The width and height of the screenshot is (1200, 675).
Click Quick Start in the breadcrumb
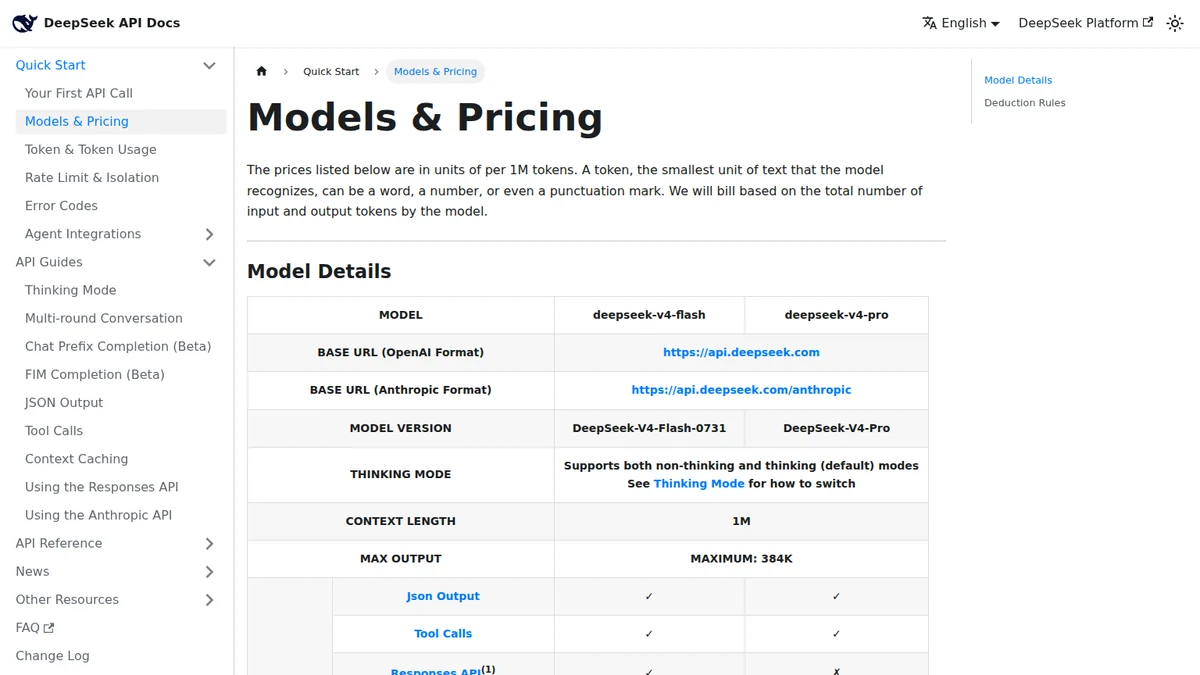[x=331, y=72]
